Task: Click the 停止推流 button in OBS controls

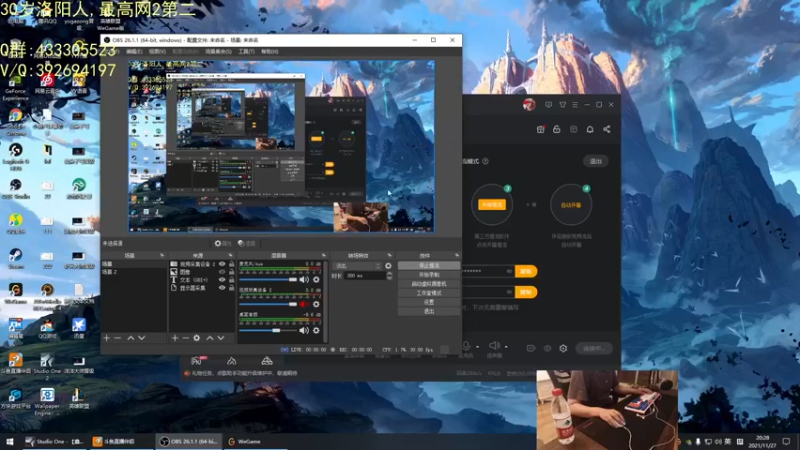Action: pyautogui.click(x=429, y=266)
